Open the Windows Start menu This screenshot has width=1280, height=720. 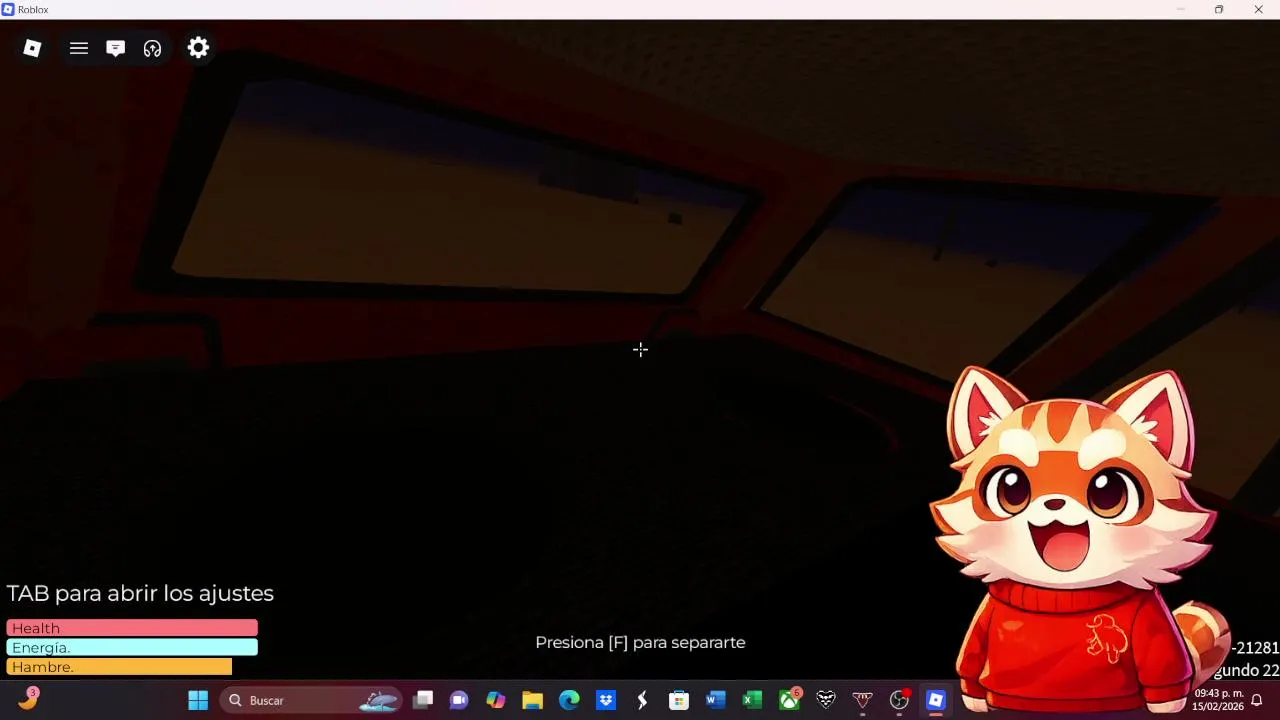pyautogui.click(x=198, y=700)
